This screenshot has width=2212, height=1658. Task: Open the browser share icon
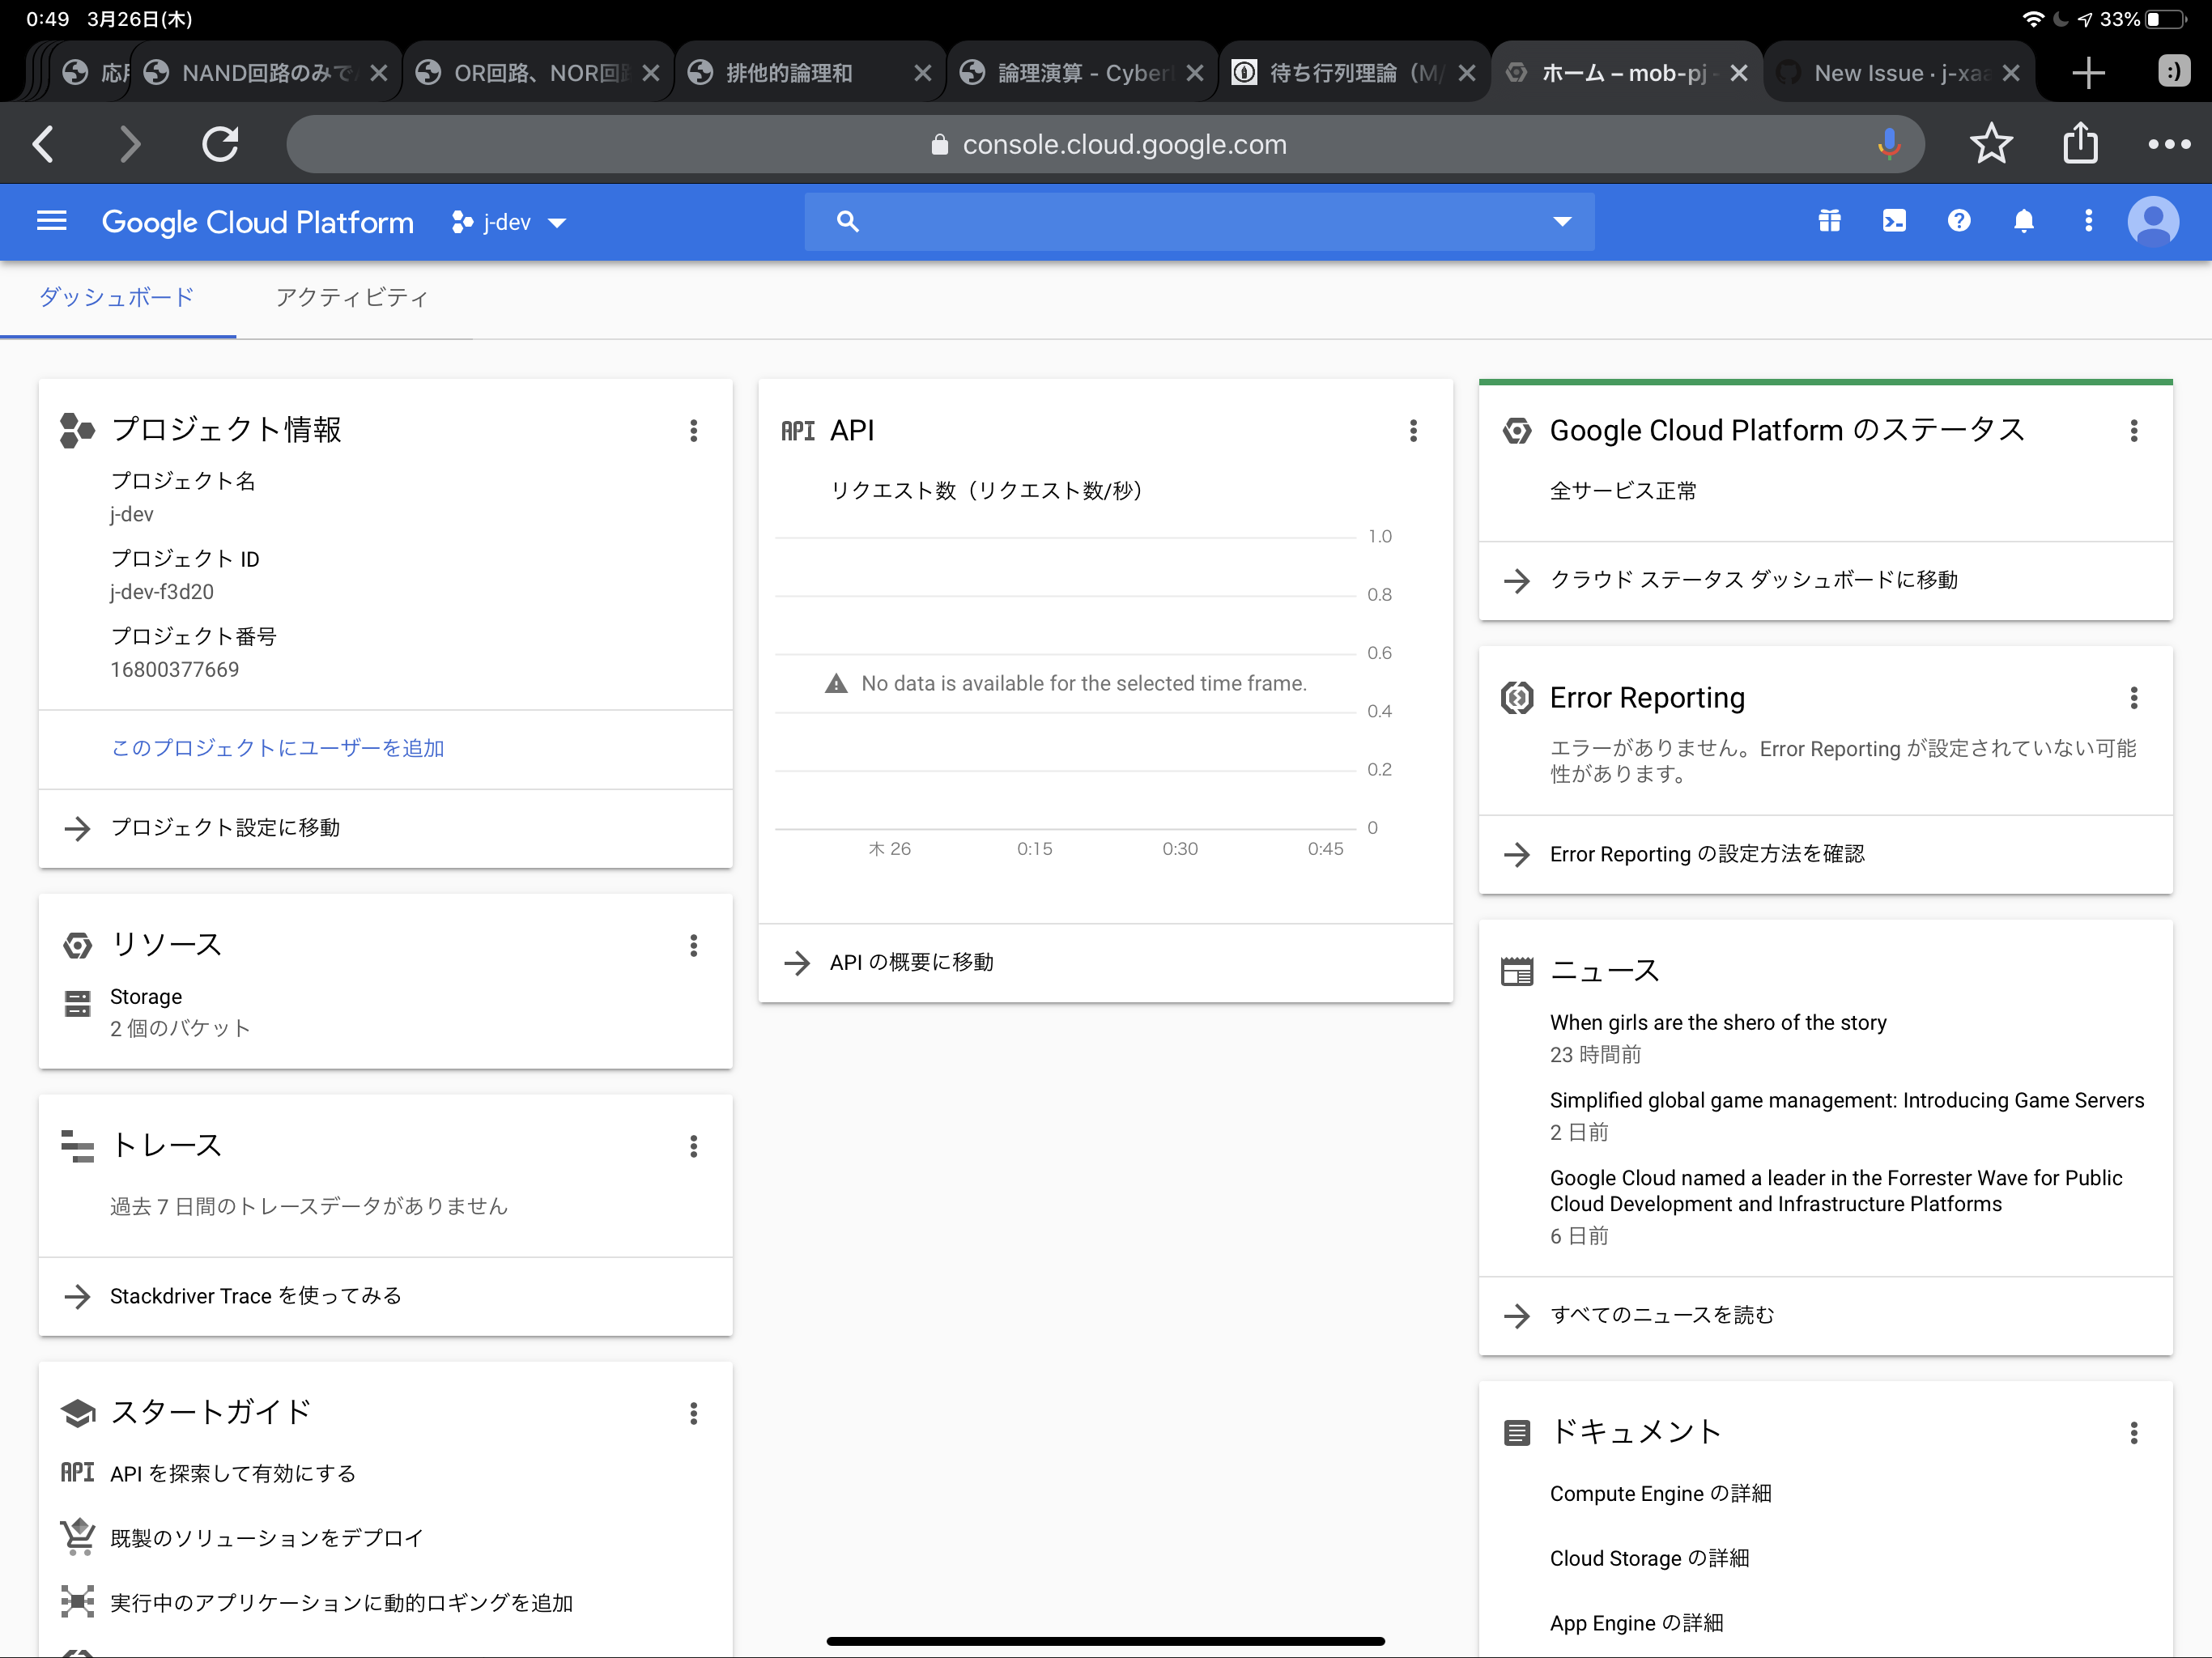[2080, 143]
